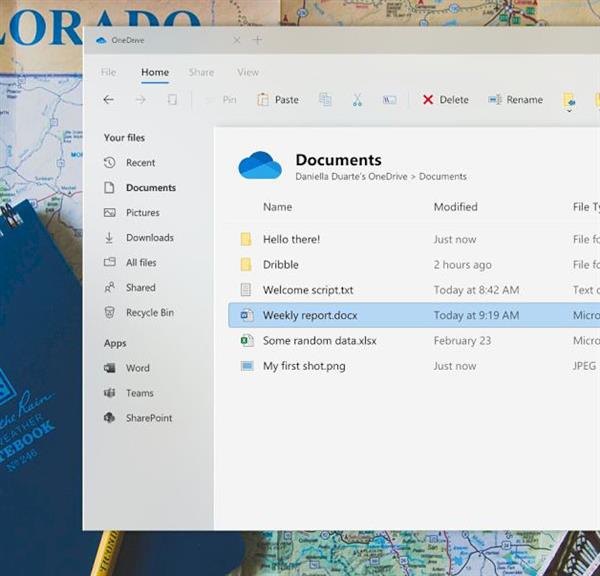Click the Rename button
Image resolution: width=600 pixels, height=576 pixels.
(x=515, y=100)
